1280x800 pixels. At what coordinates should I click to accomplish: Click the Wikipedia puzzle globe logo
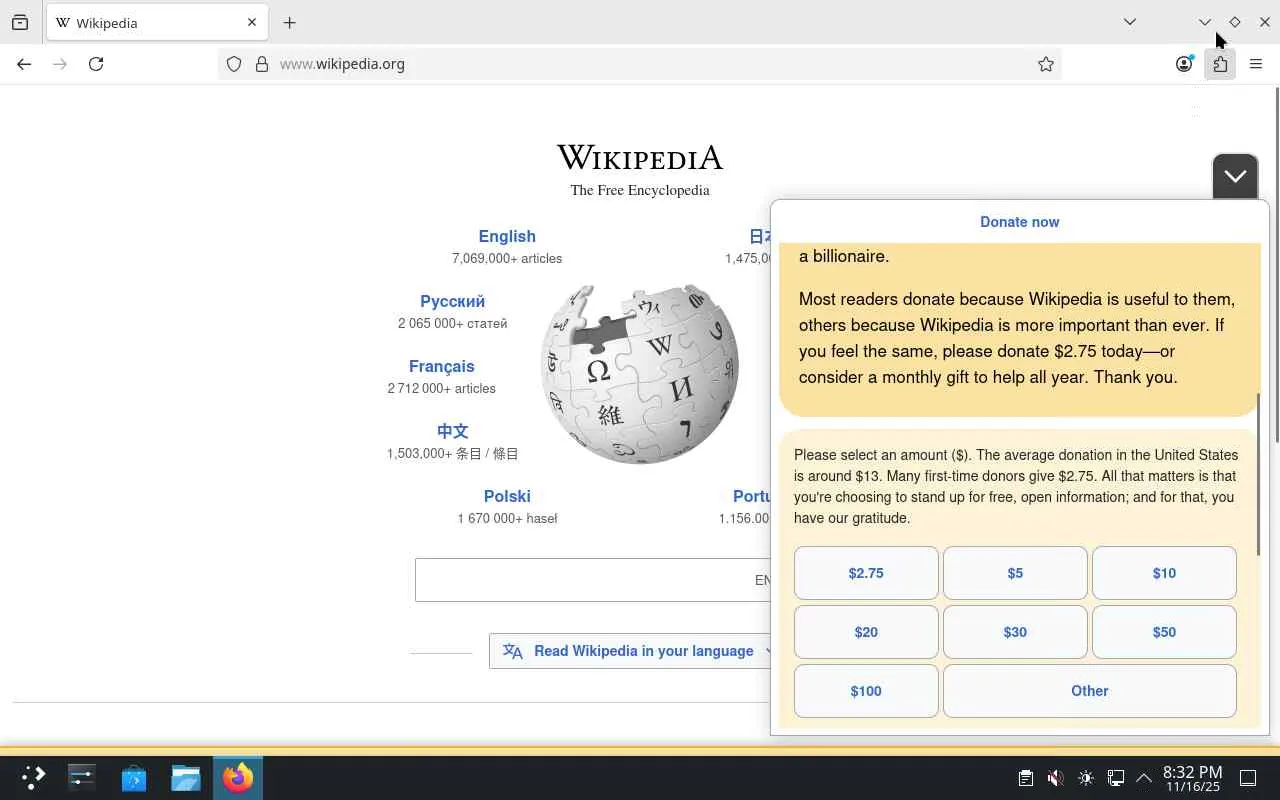click(640, 374)
